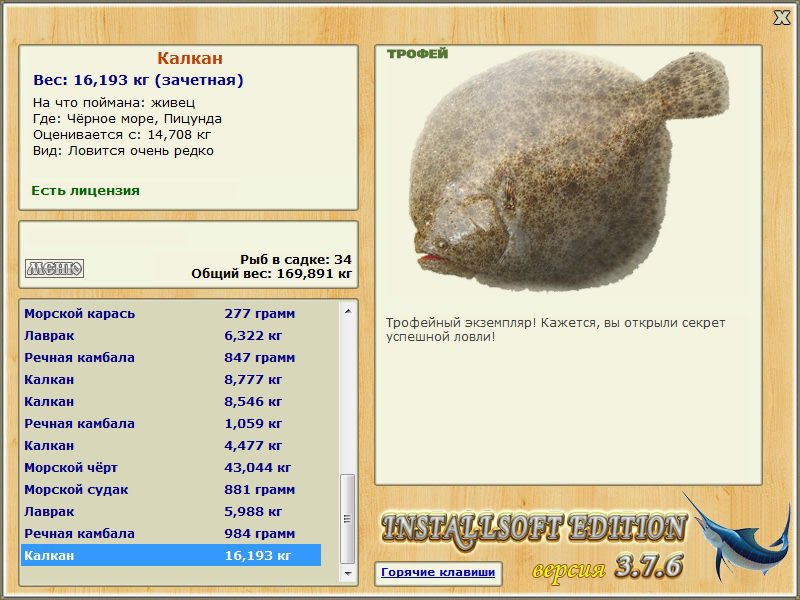
Task: Click the fish list scrollbar thumb
Action: 348,518
